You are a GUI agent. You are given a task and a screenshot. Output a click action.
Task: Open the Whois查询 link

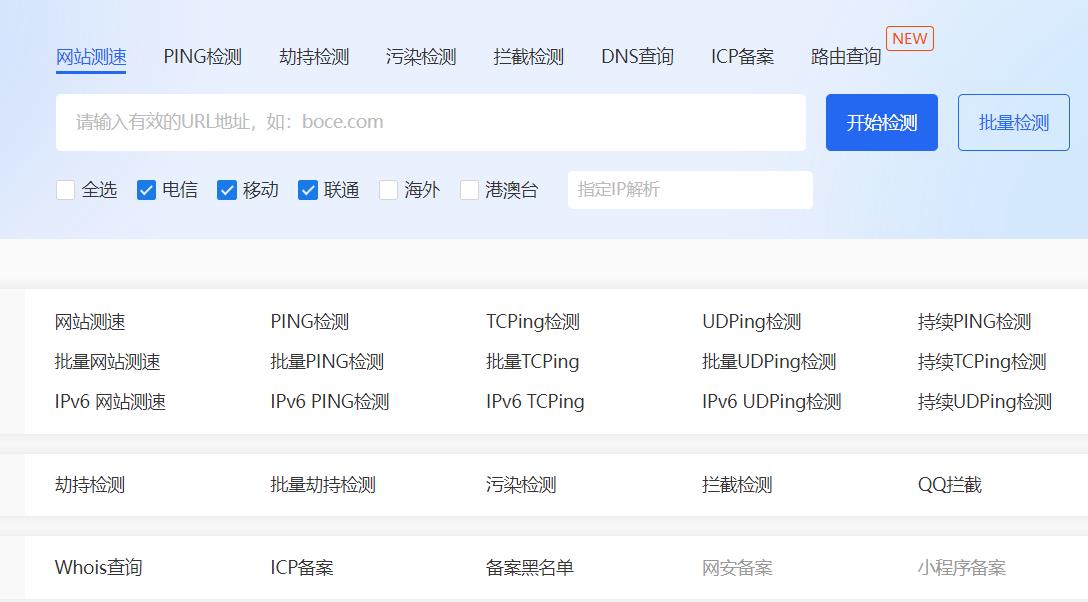click(98, 568)
